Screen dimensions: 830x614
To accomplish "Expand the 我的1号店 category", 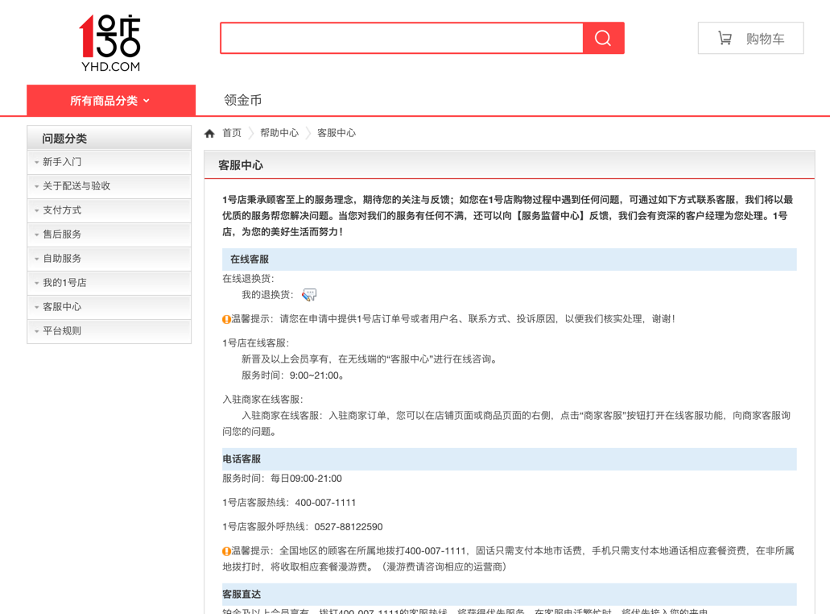I will [109, 283].
